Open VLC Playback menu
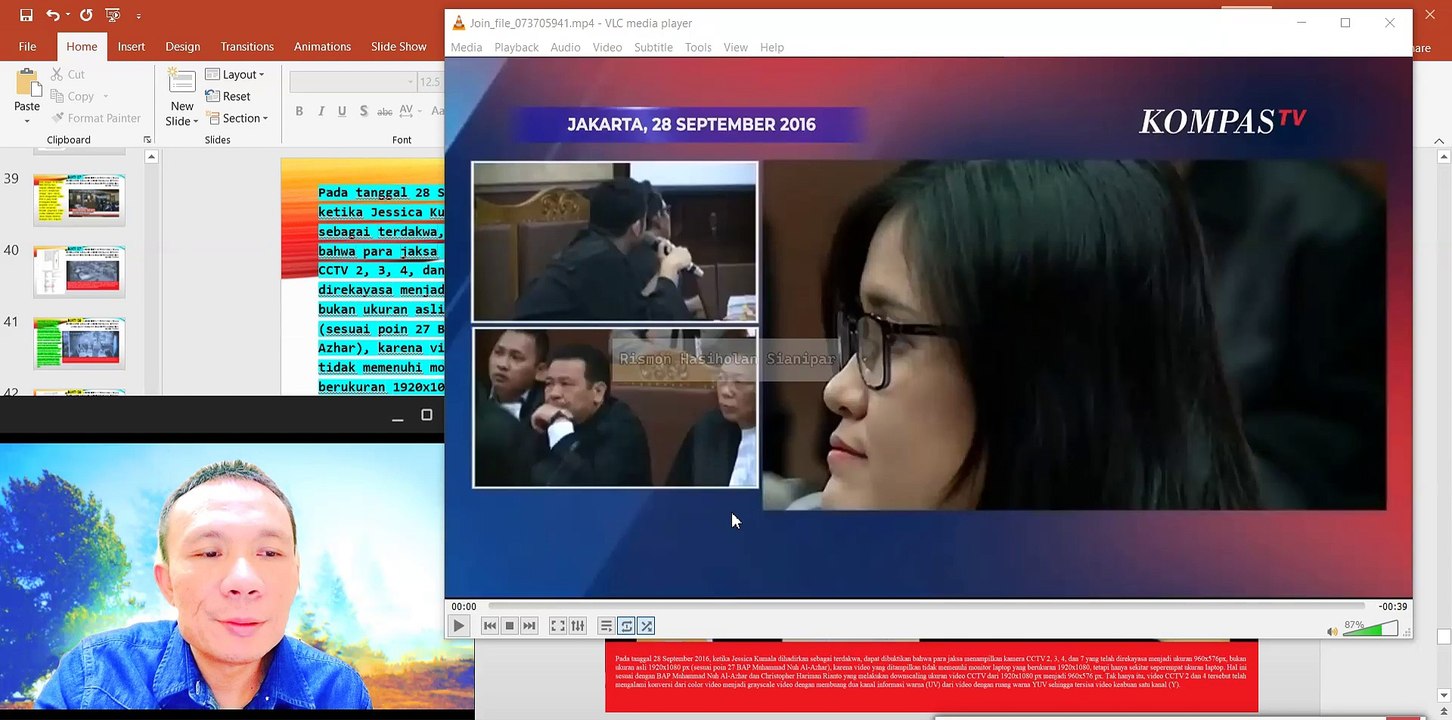This screenshot has width=1452, height=720. [516, 47]
